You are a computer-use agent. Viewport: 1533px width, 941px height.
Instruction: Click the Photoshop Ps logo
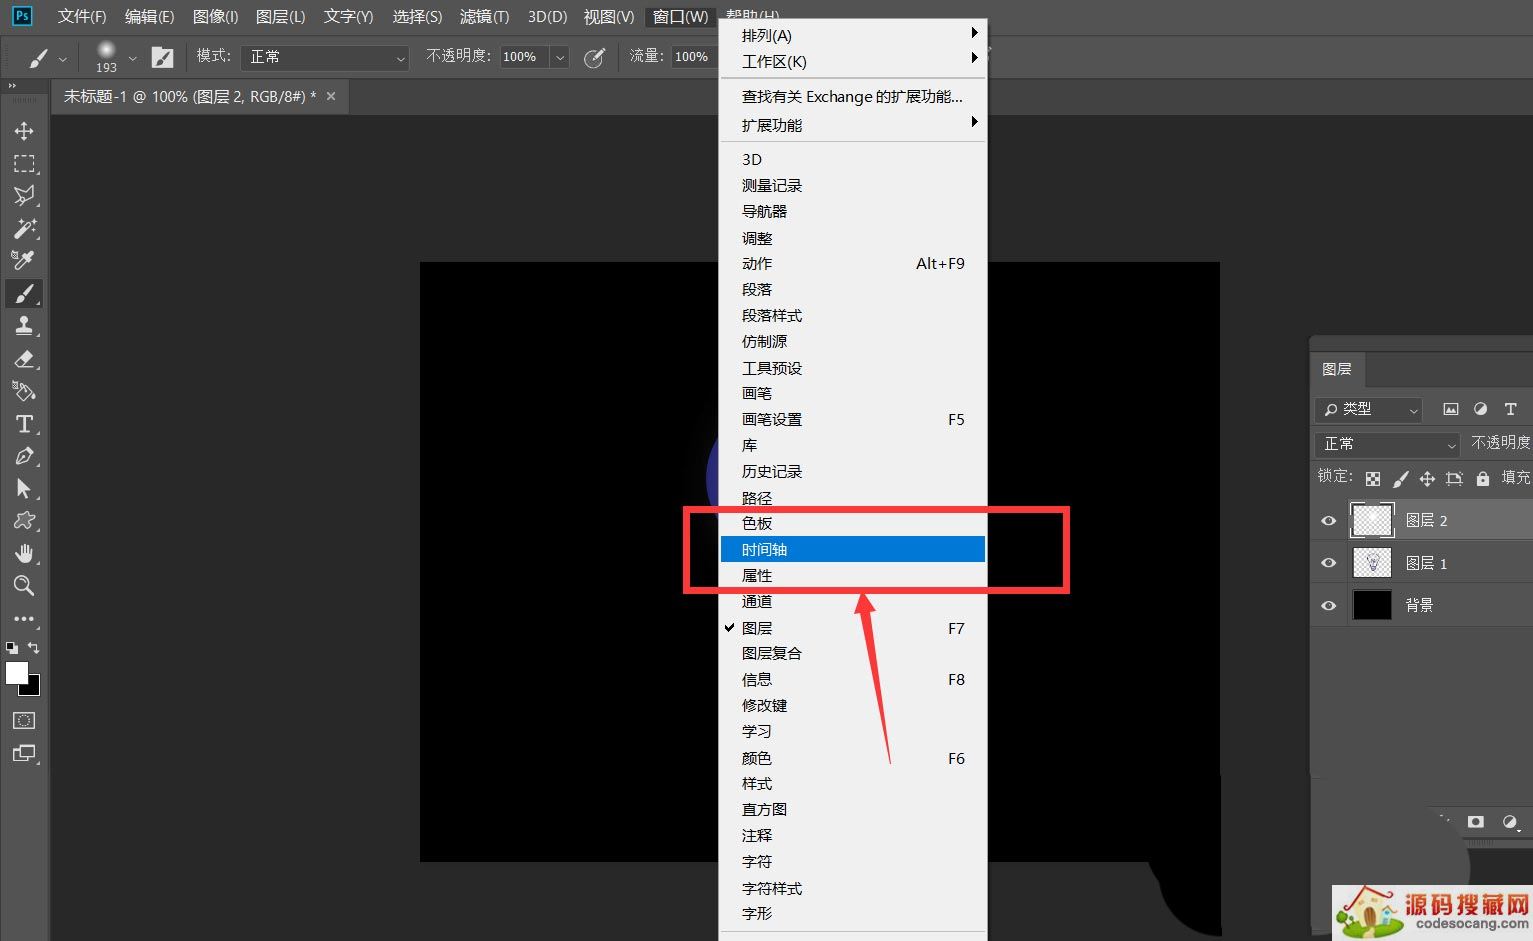tap(21, 16)
